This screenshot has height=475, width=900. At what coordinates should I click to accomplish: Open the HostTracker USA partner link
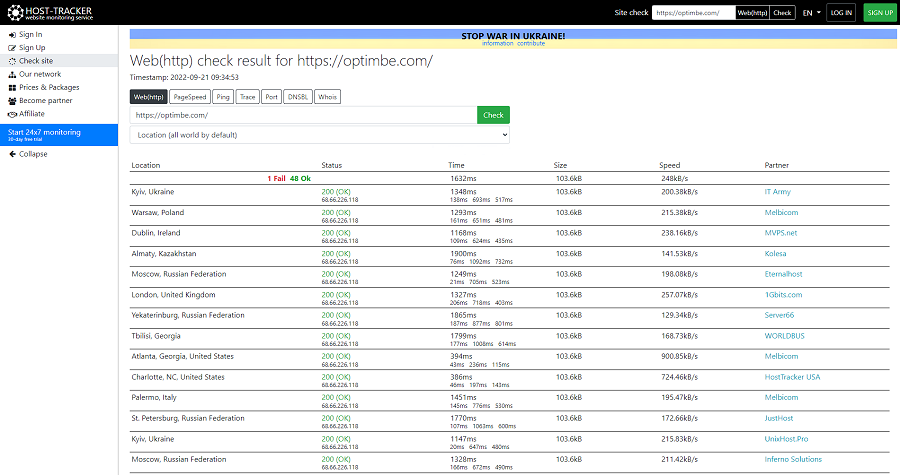point(792,377)
